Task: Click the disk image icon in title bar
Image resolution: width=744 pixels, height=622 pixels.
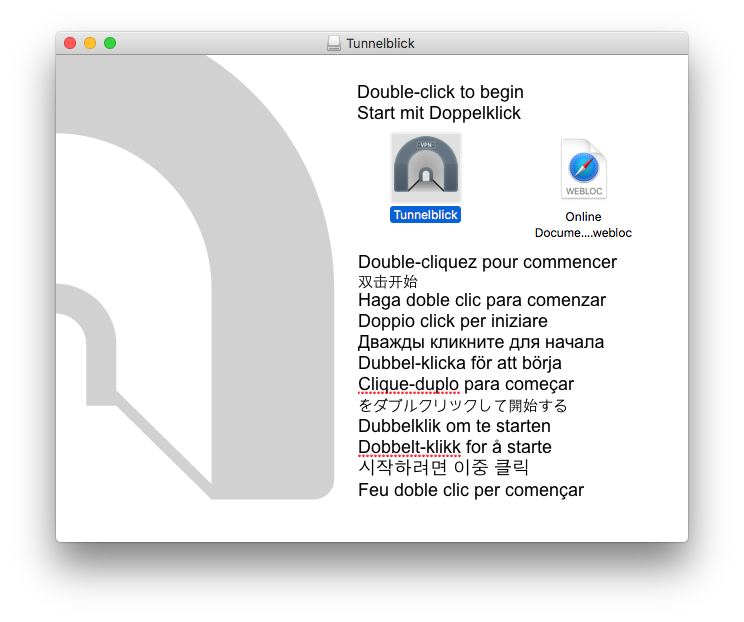Action: (334, 44)
